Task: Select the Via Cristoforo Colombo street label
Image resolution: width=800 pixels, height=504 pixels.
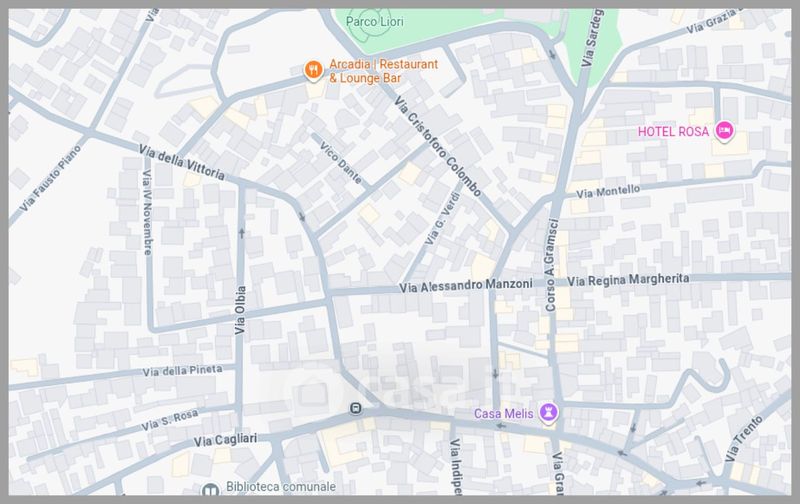Action: coord(438,147)
